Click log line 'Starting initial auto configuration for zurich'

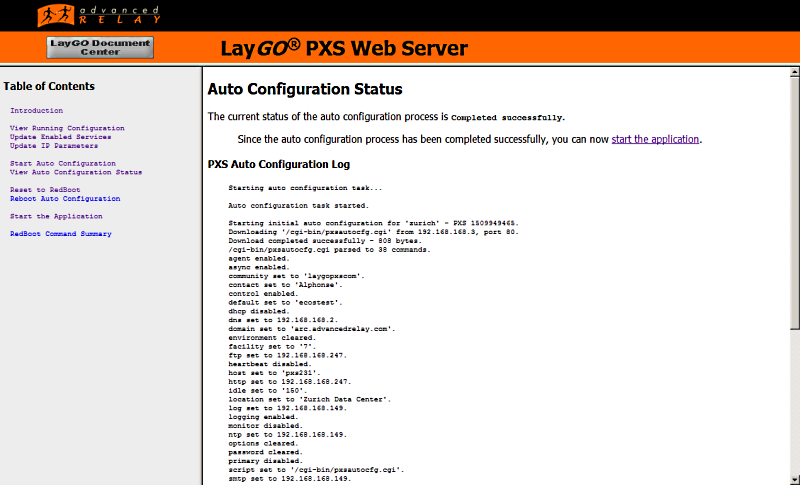point(373,223)
